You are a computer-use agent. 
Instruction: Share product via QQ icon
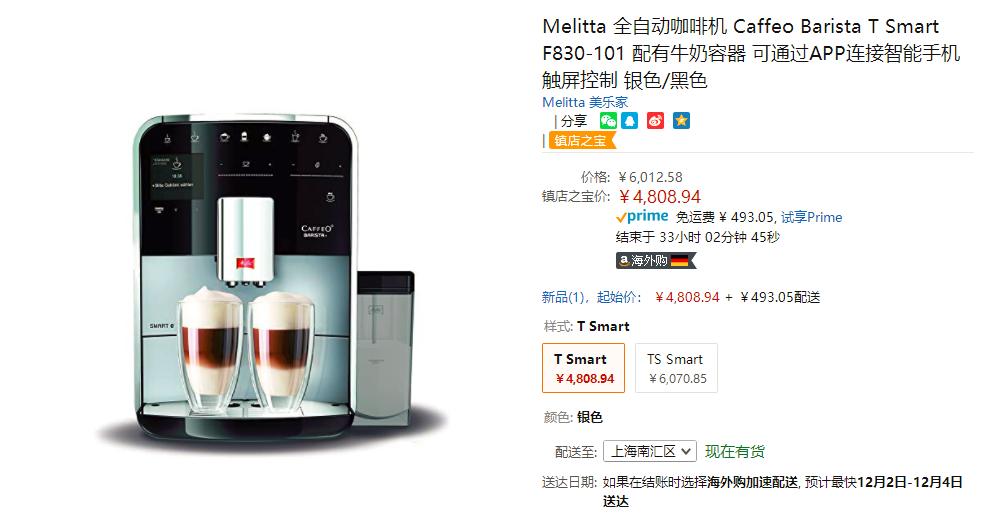(629, 121)
